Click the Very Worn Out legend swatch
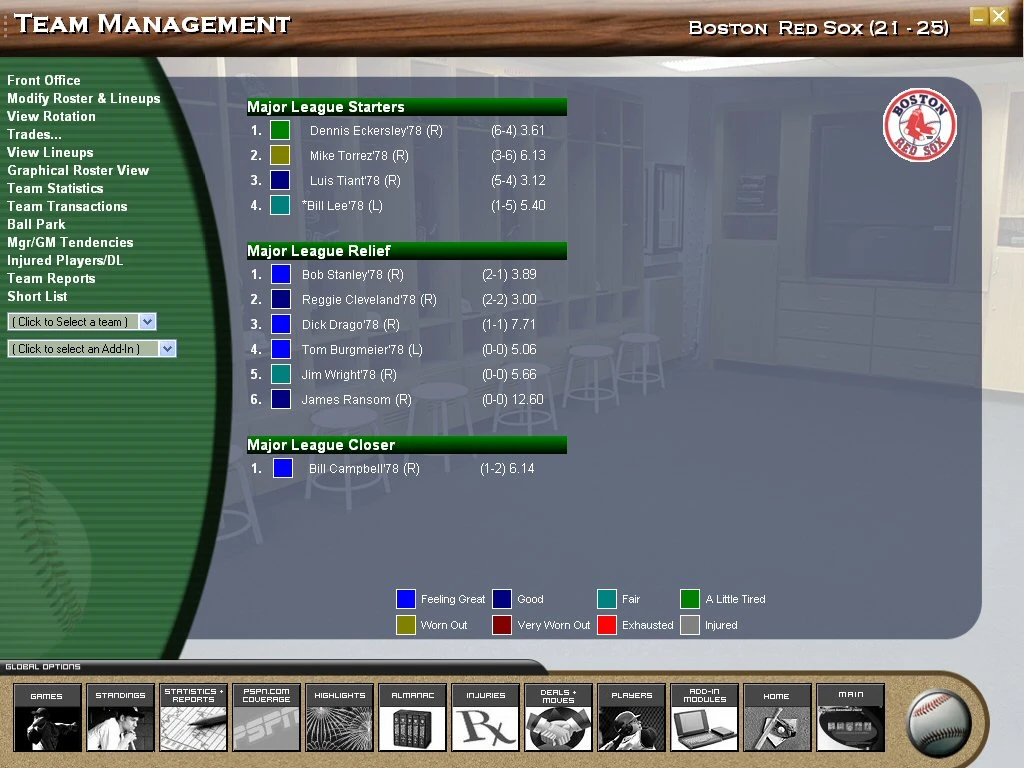The width and height of the screenshot is (1024, 768). pyautogui.click(x=502, y=625)
